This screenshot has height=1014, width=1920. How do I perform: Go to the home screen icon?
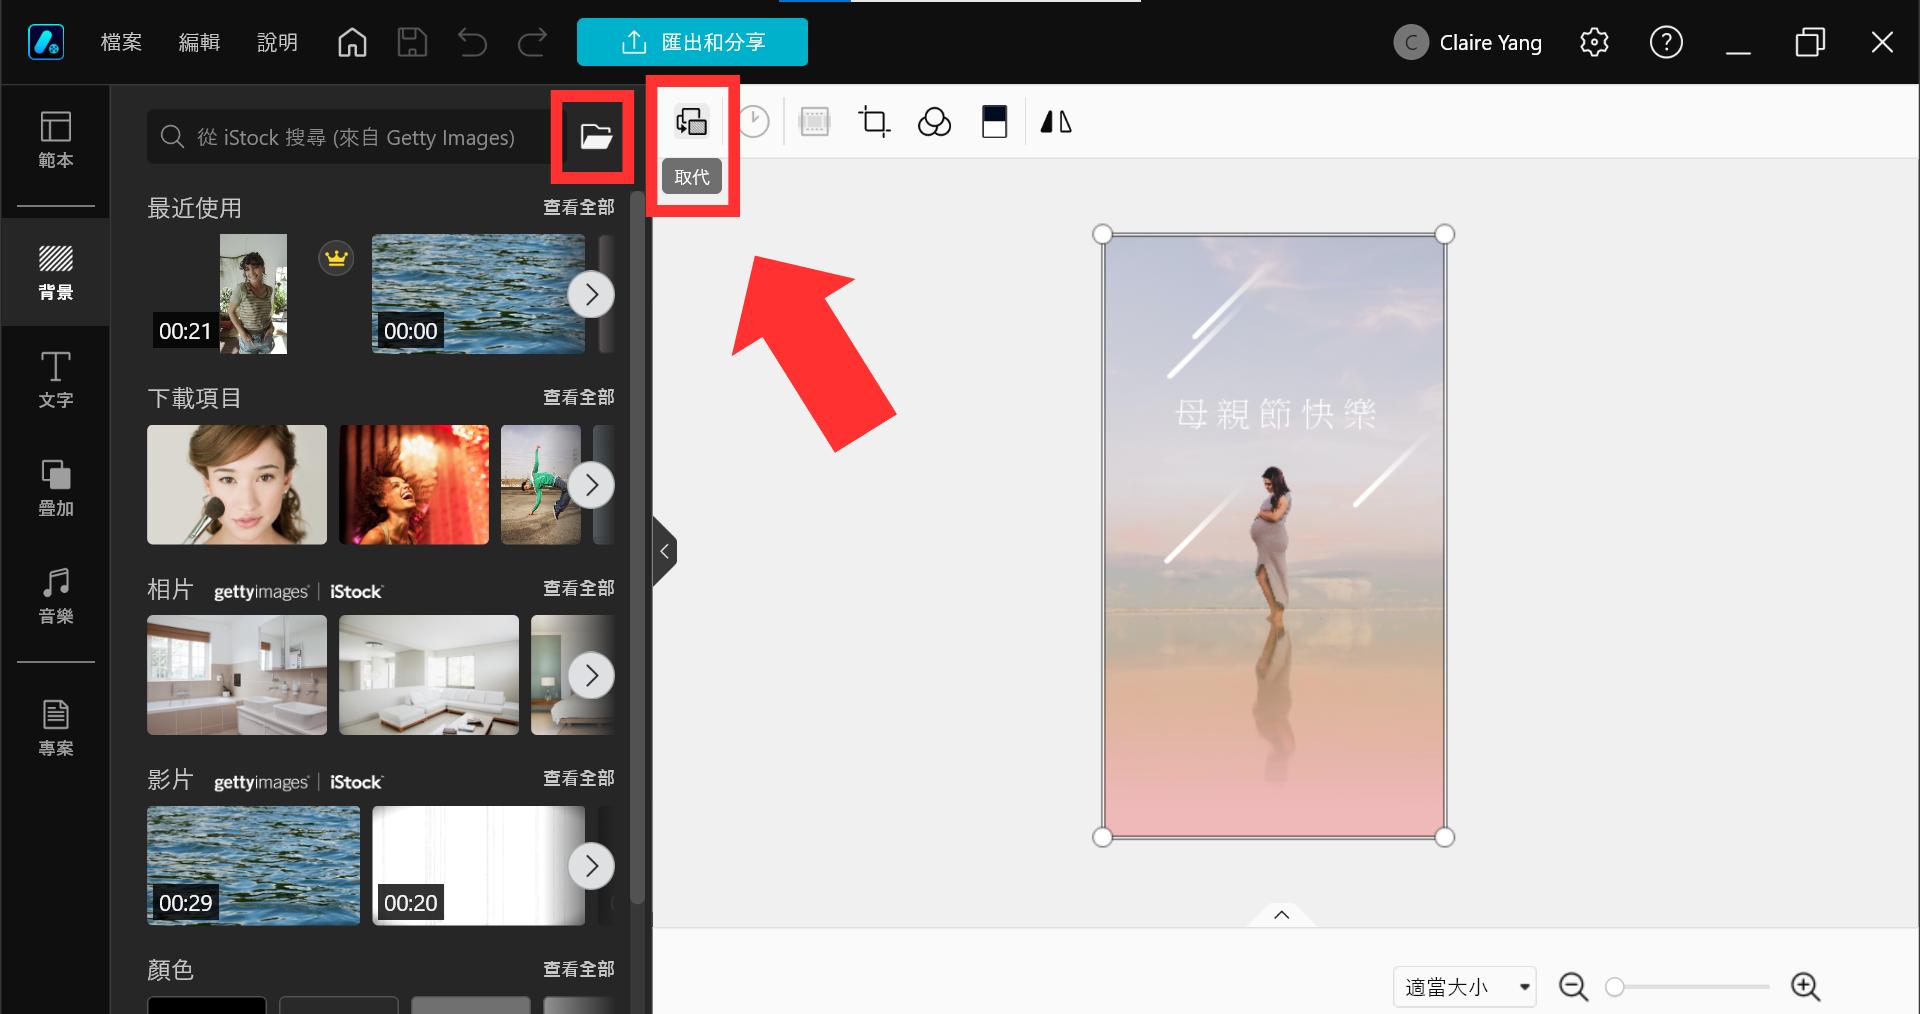click(x=352, y=42)
